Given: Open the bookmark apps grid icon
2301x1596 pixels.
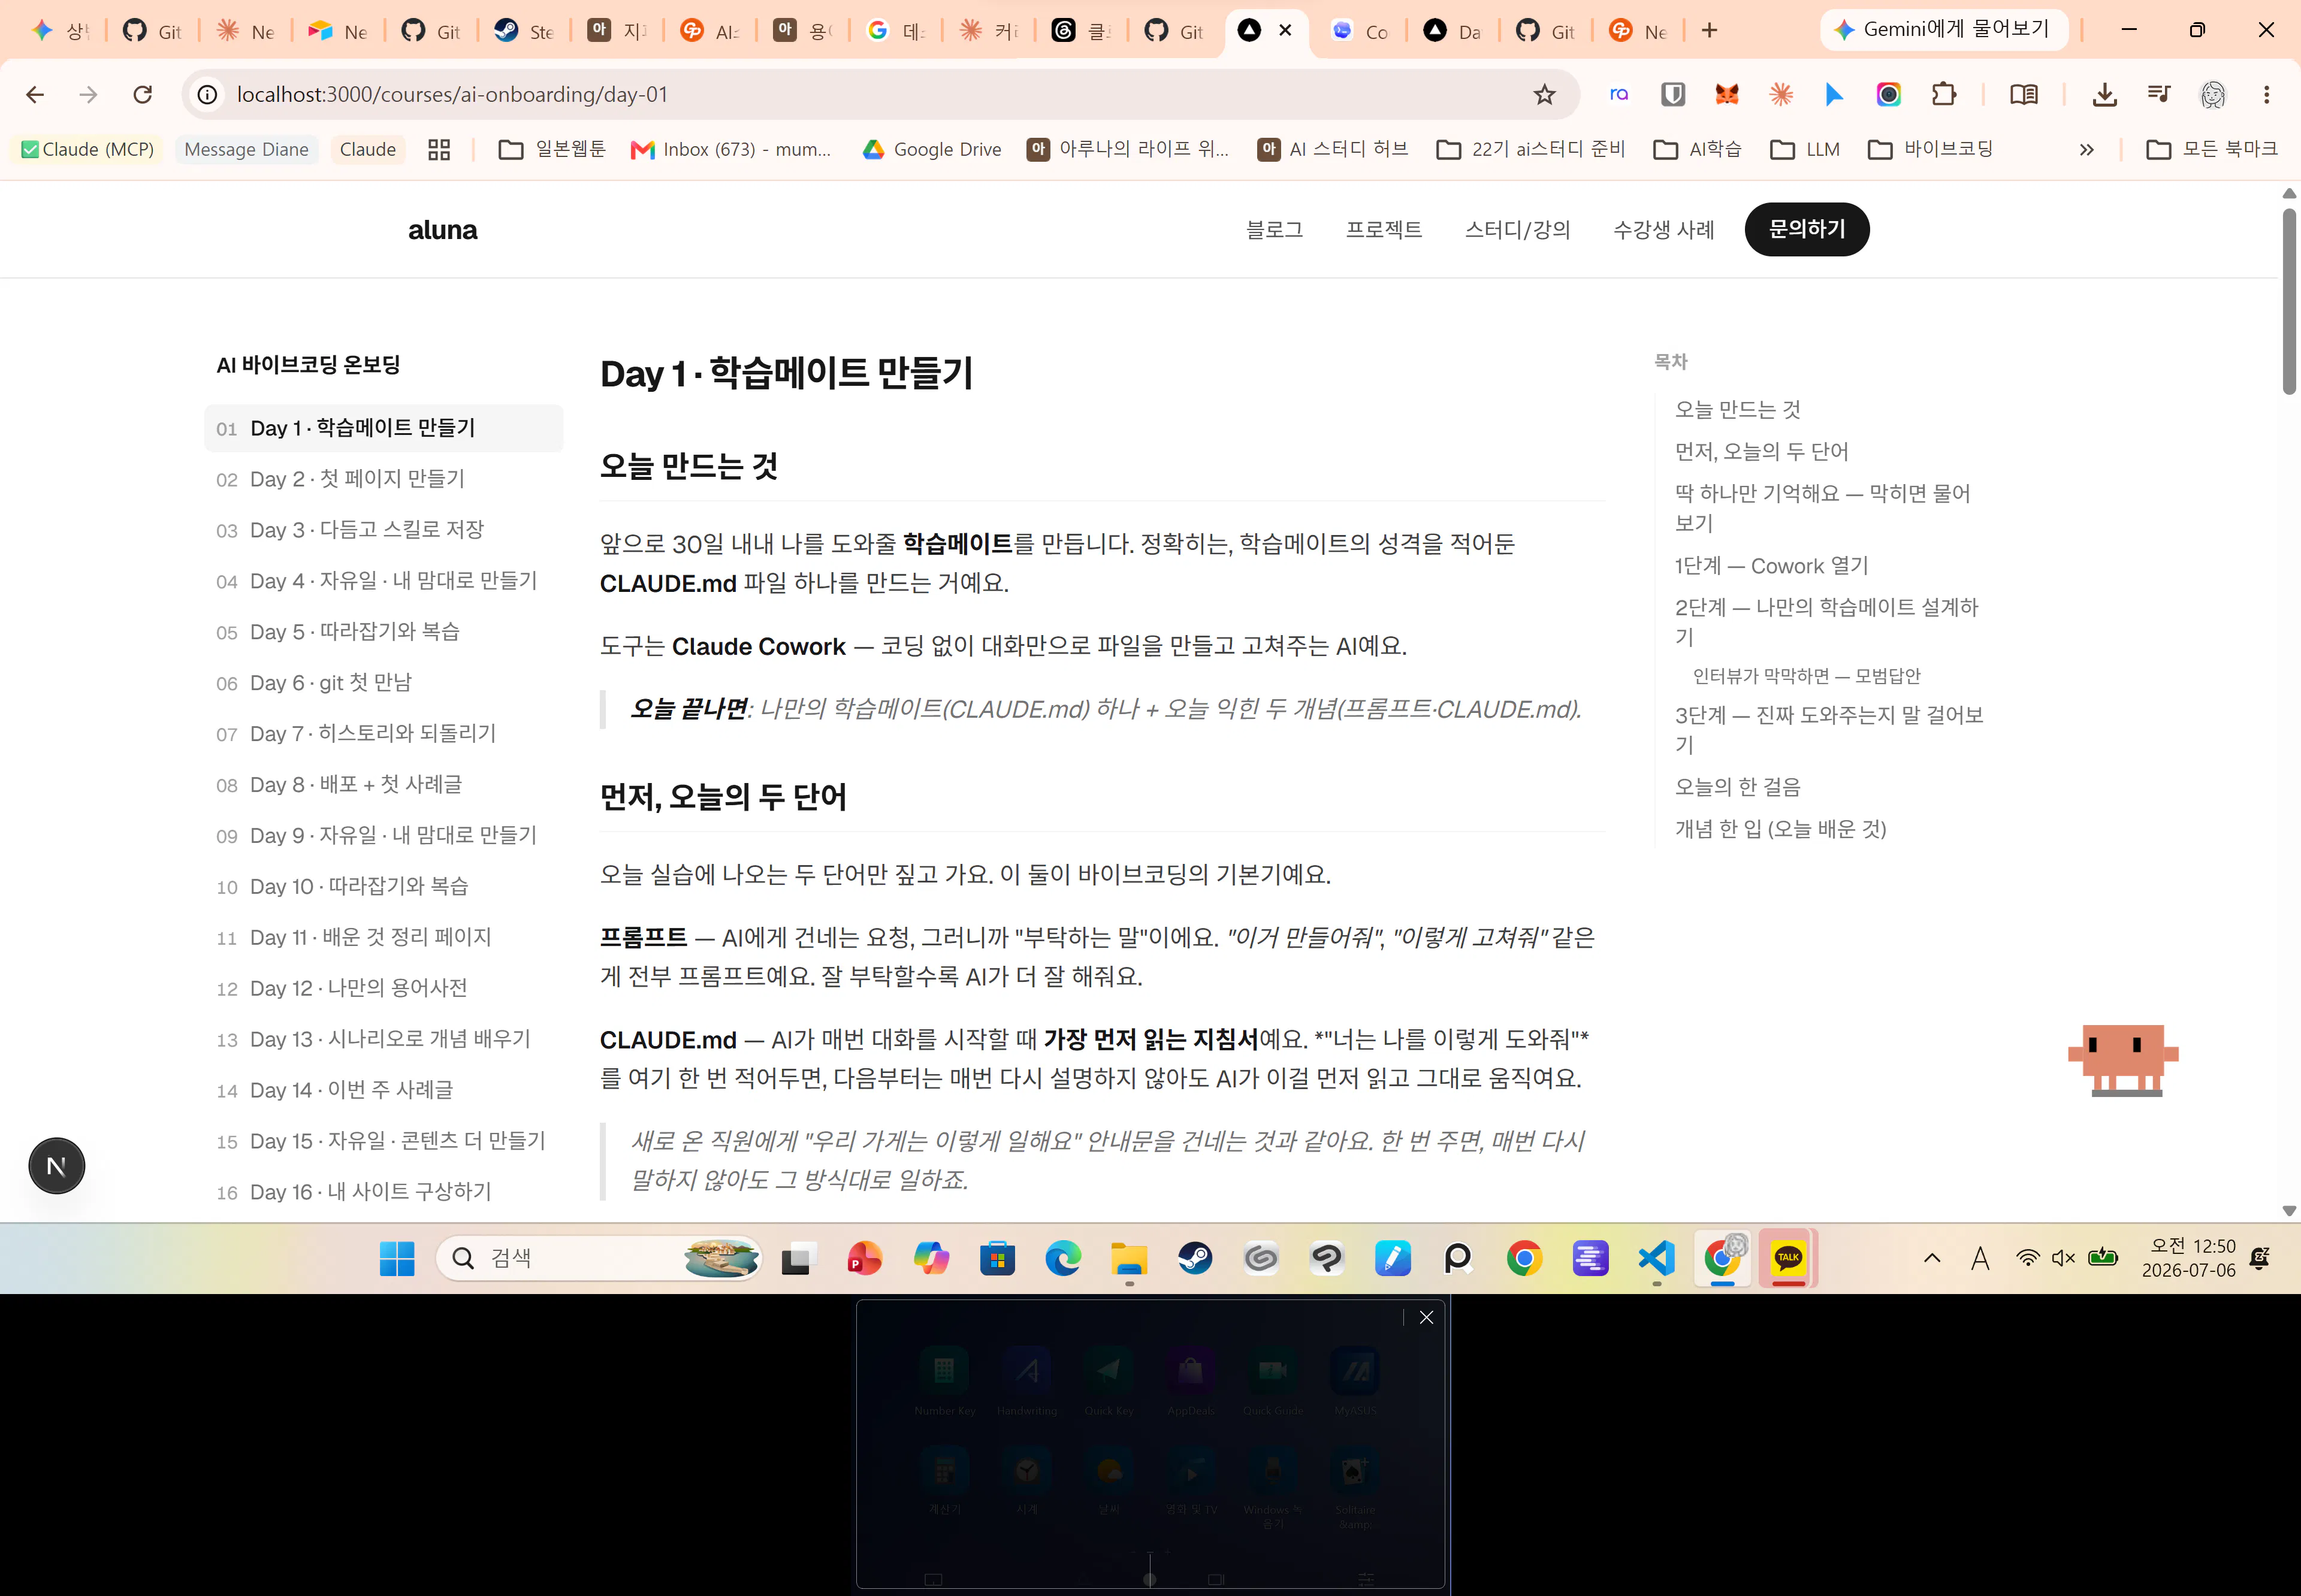Looking at the screenshot, I should [439, 149].
